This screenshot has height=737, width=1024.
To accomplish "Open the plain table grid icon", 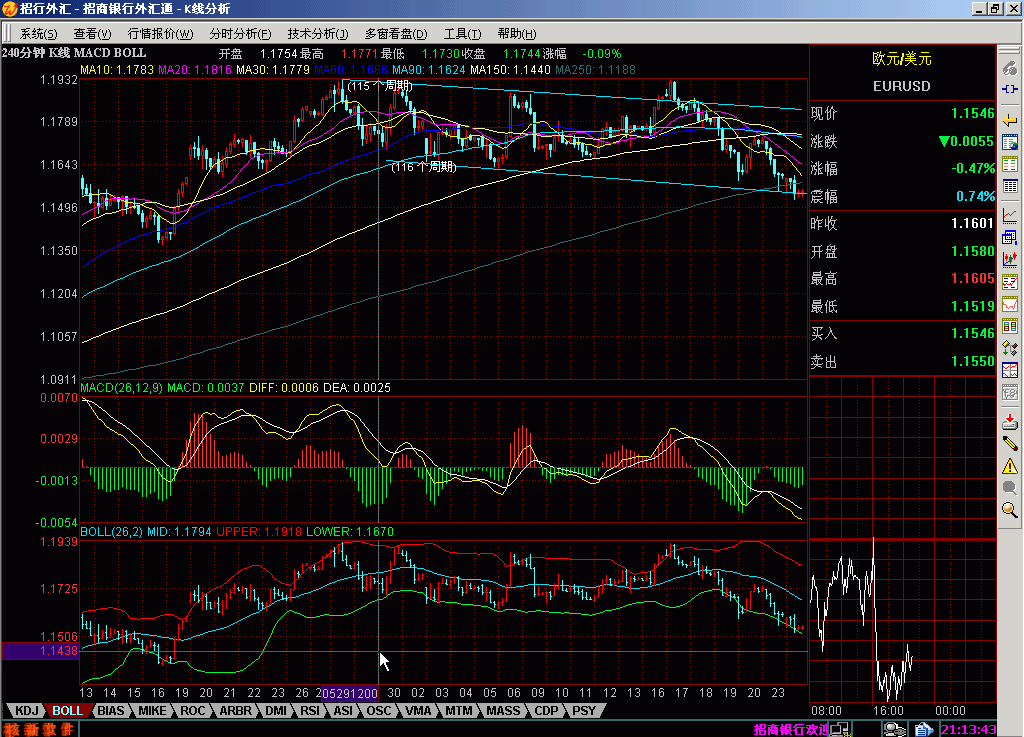I will 1010,186.
